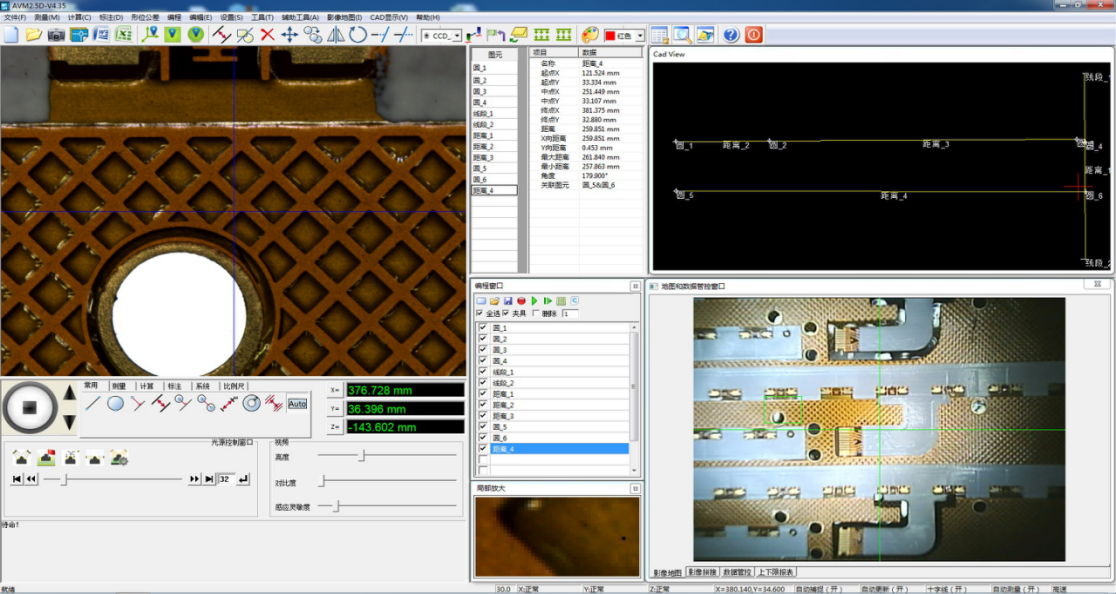Image resolution: width=1116 pixels, height=594 pixels.
Task: Click the red record button in program window
Action: 522,301
